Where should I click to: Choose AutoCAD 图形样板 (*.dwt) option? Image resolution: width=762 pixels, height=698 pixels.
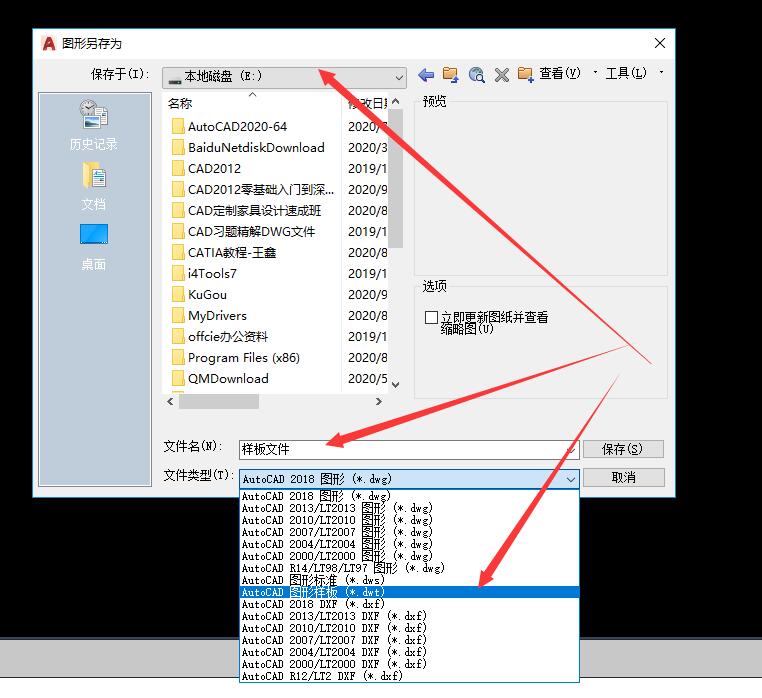(x=409, y=592)
